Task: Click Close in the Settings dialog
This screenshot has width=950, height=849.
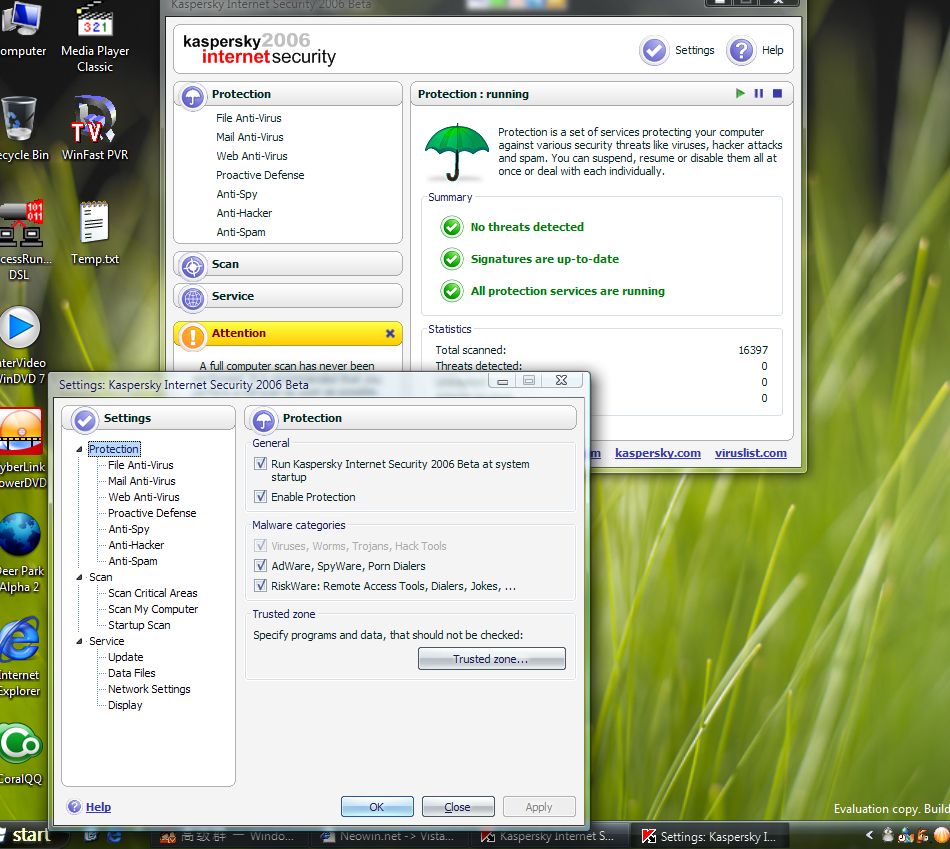Action: pos(458,807)
